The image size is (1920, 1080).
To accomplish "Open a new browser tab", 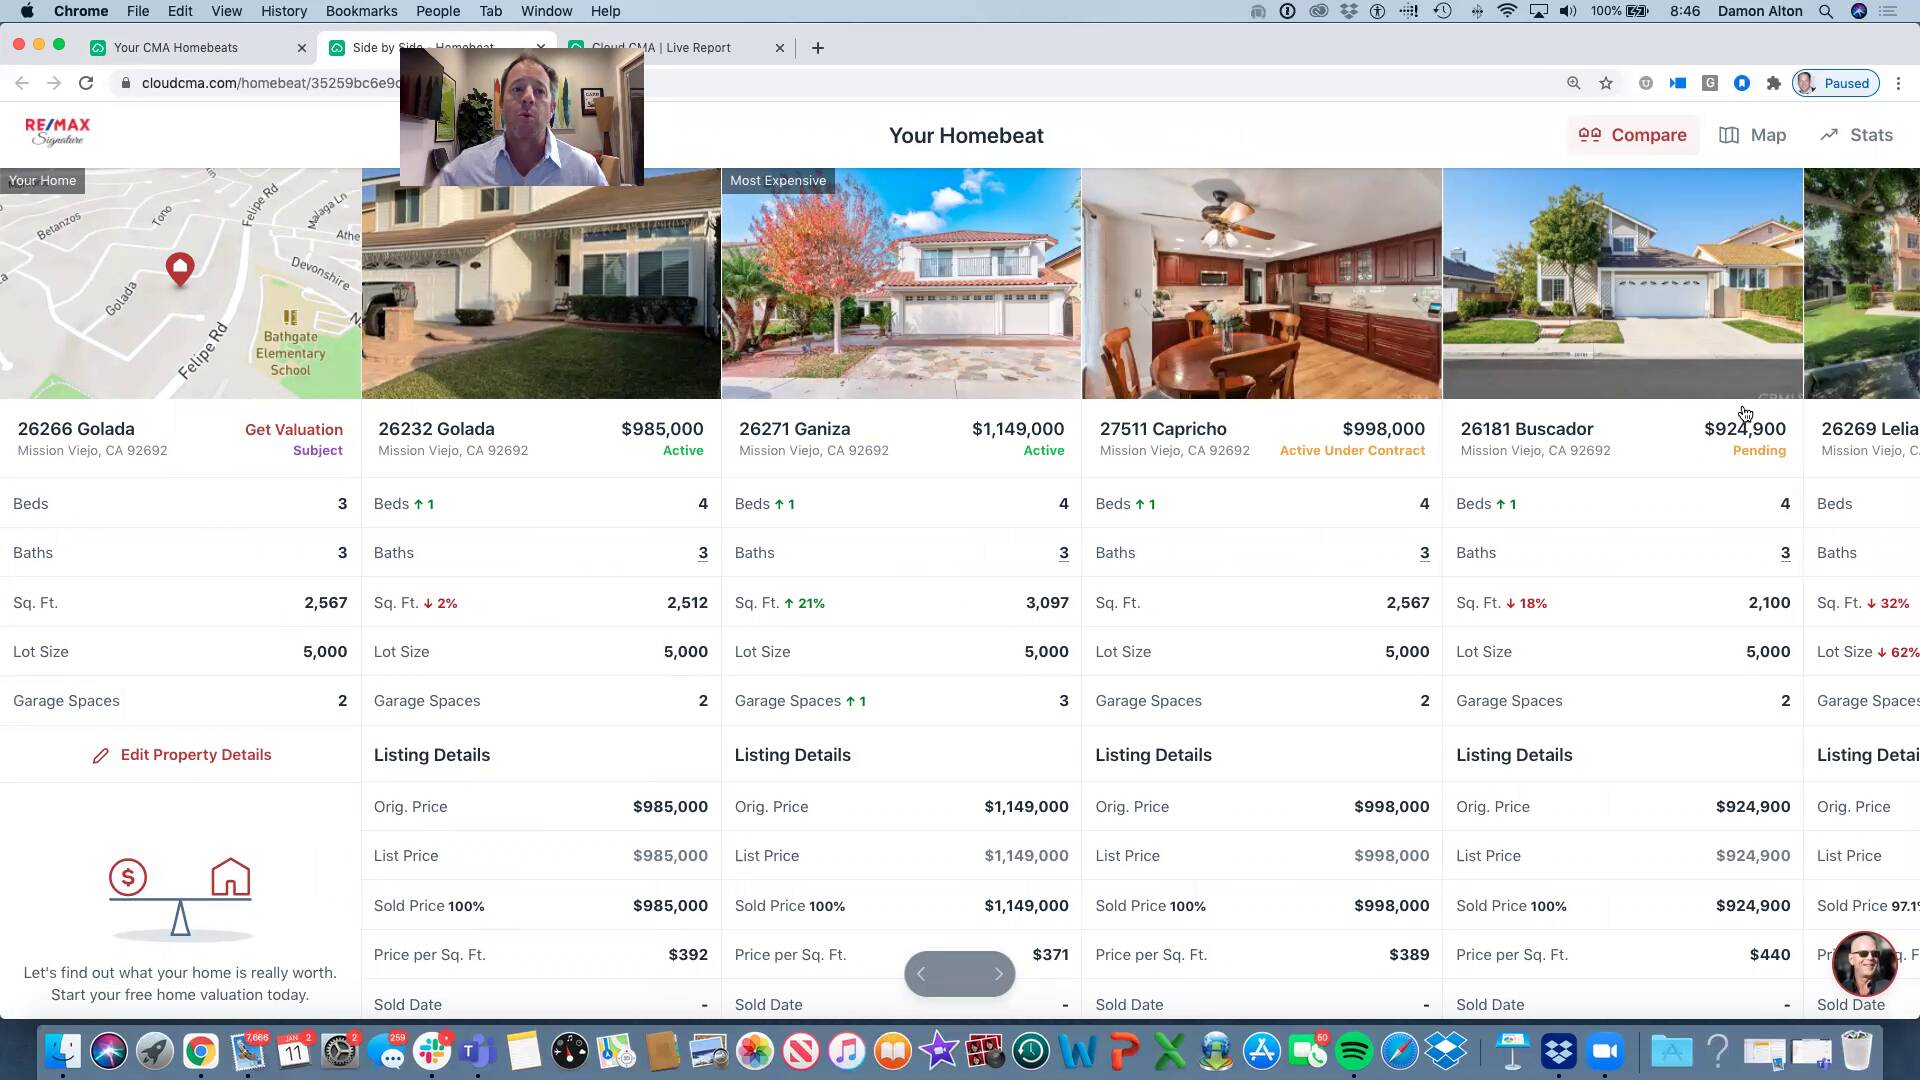I will tap(817, 47).
